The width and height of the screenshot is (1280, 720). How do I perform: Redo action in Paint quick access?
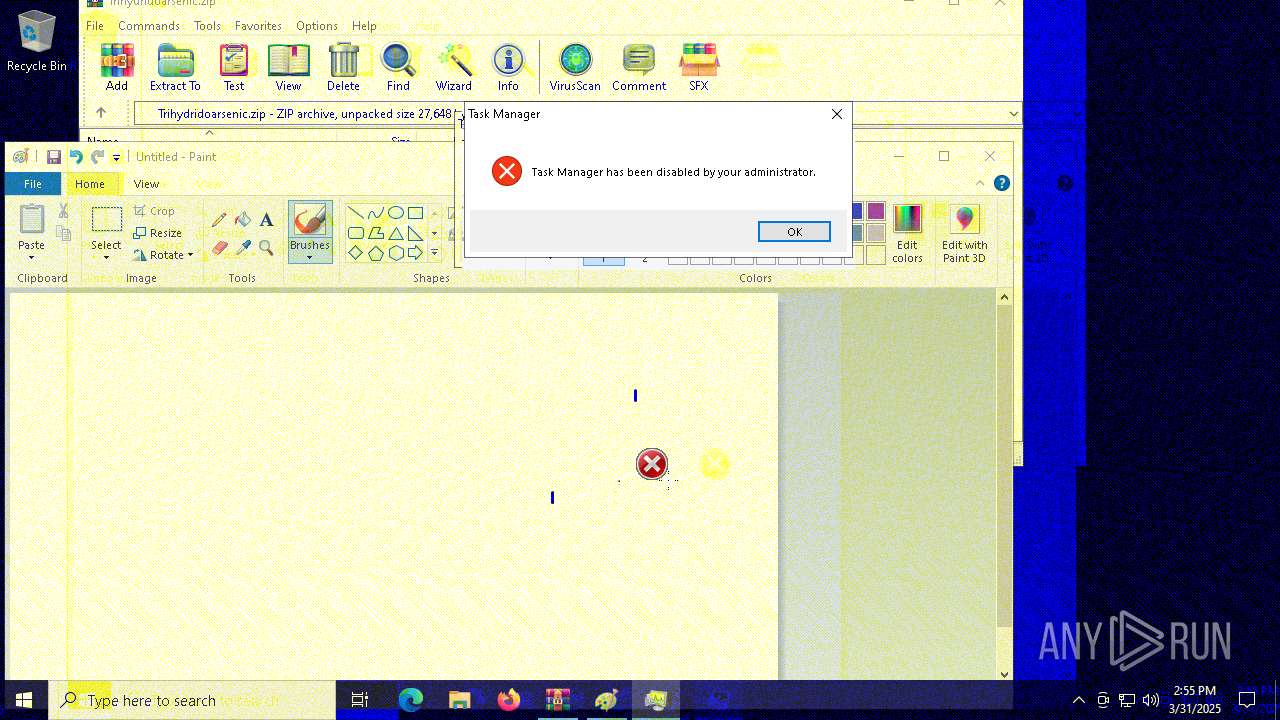pos(97,157)
